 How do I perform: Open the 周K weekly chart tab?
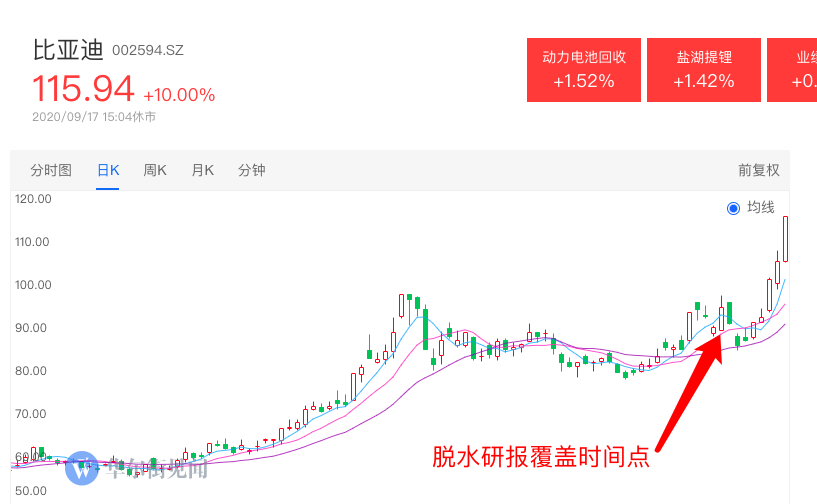[155, 170]
